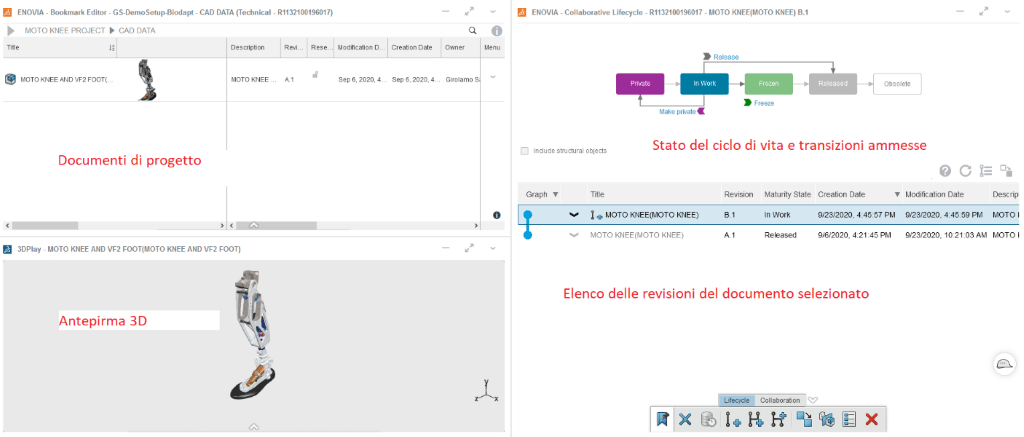Click the Bookmark Editor play arrow before the breadcrumb
1024x437 pixels.
pos(11,30)
